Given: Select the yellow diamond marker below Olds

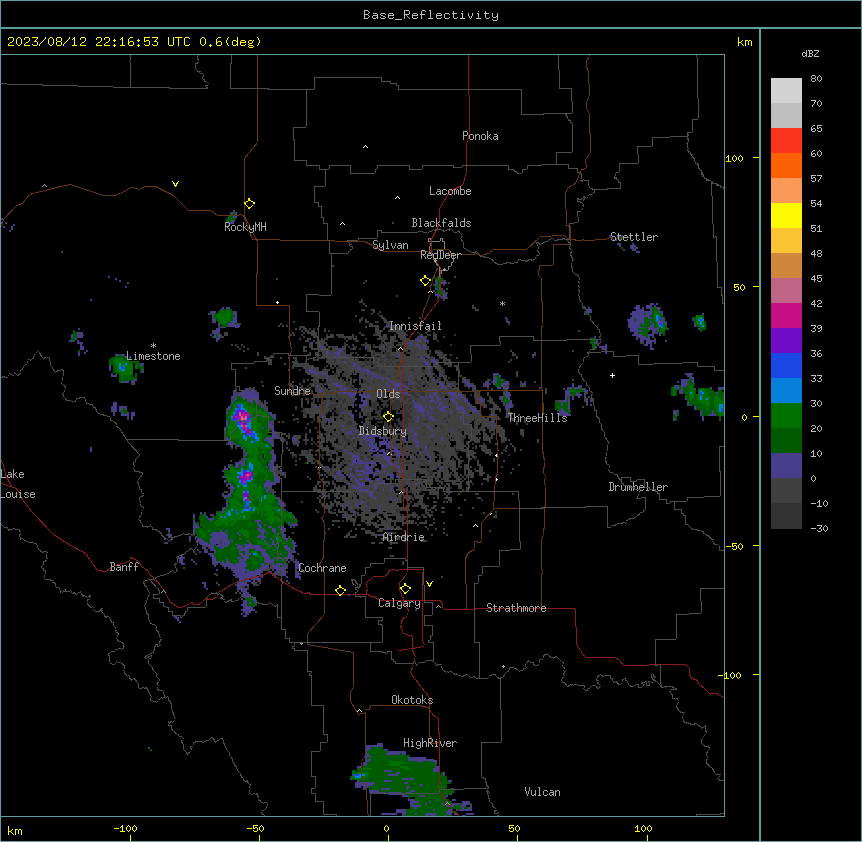Looking at the screenshot, I should [388, 417].
